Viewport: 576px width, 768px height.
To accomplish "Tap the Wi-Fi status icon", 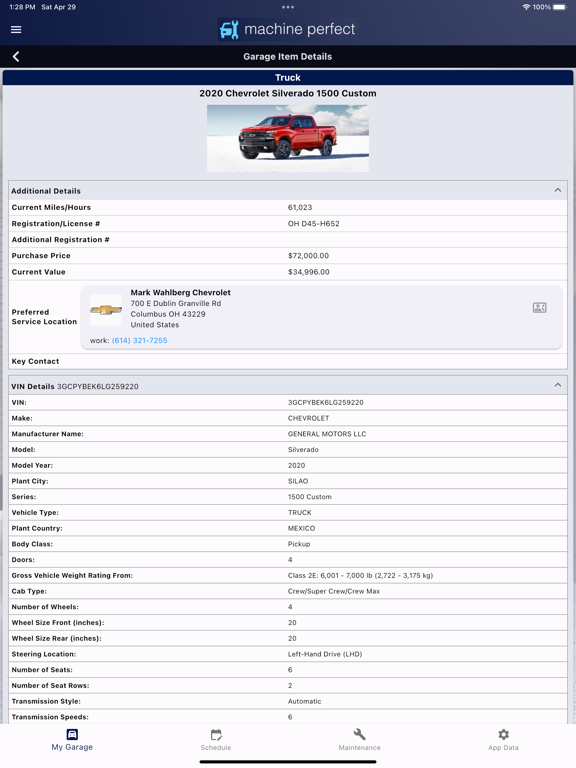I will point(526,7).
